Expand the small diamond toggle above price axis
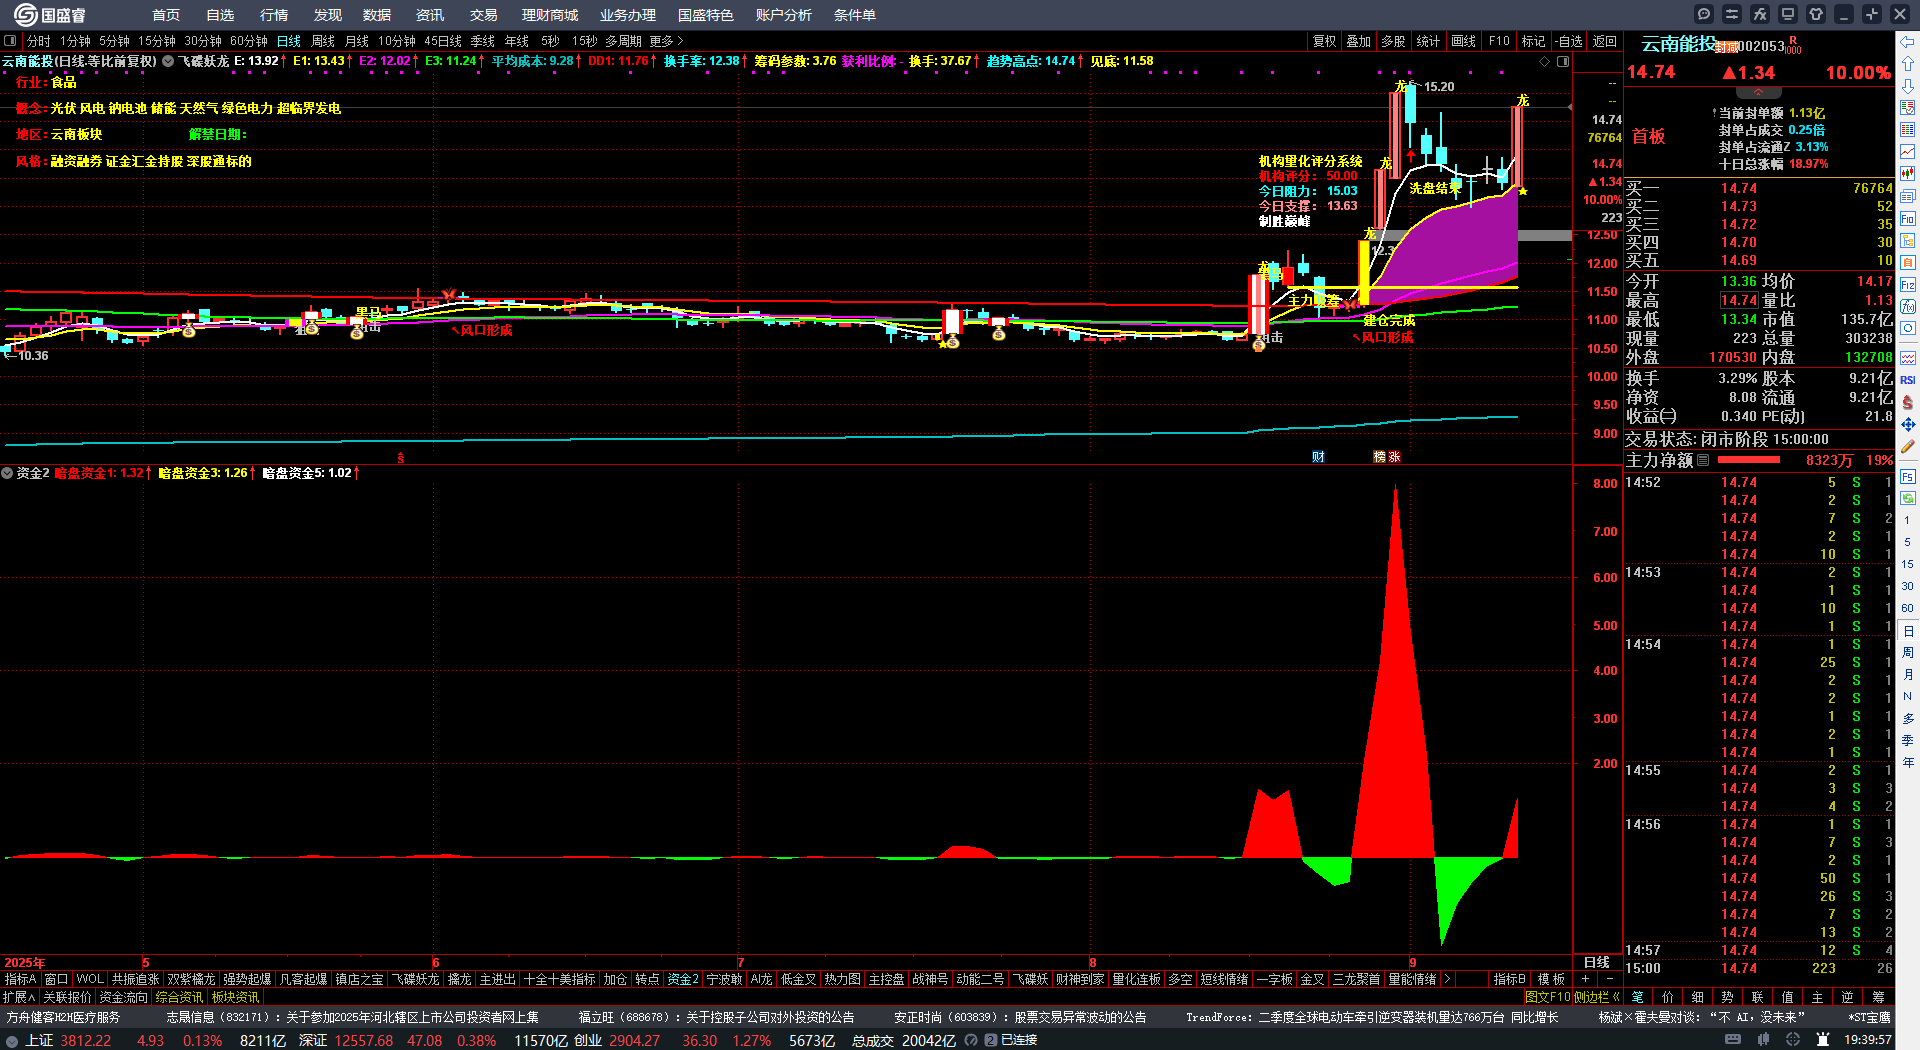The width and height of the screenshot is (1920, 1050). click(x=1544, y=61)
